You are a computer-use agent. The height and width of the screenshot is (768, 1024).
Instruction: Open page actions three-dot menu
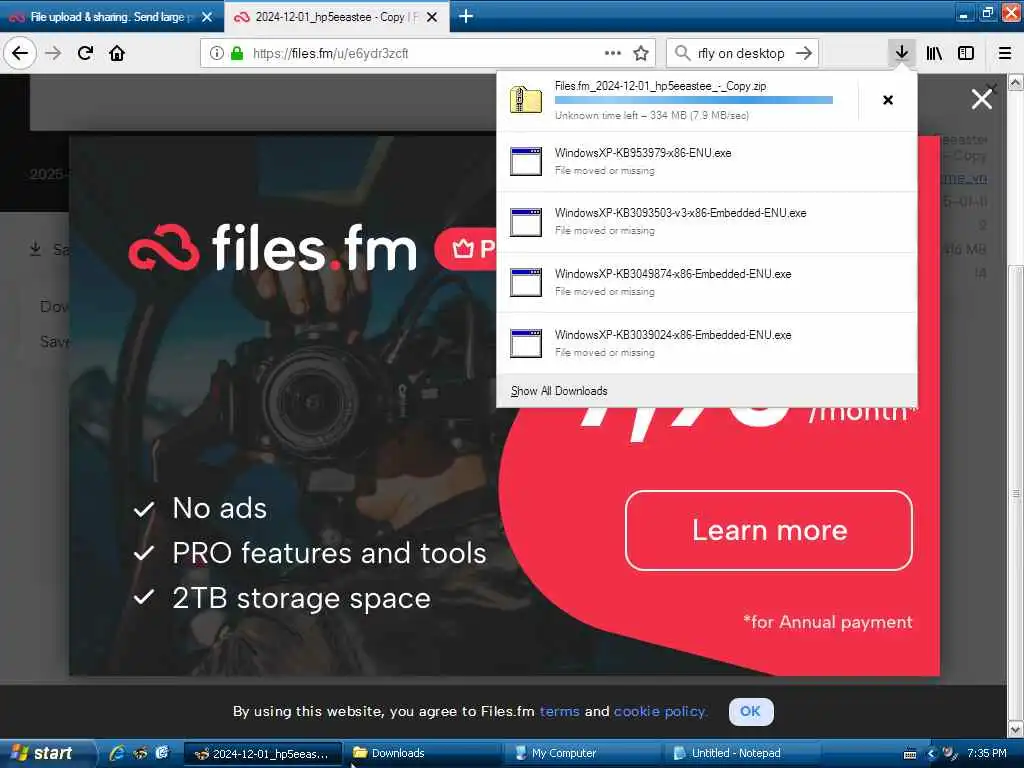point(613,53)
